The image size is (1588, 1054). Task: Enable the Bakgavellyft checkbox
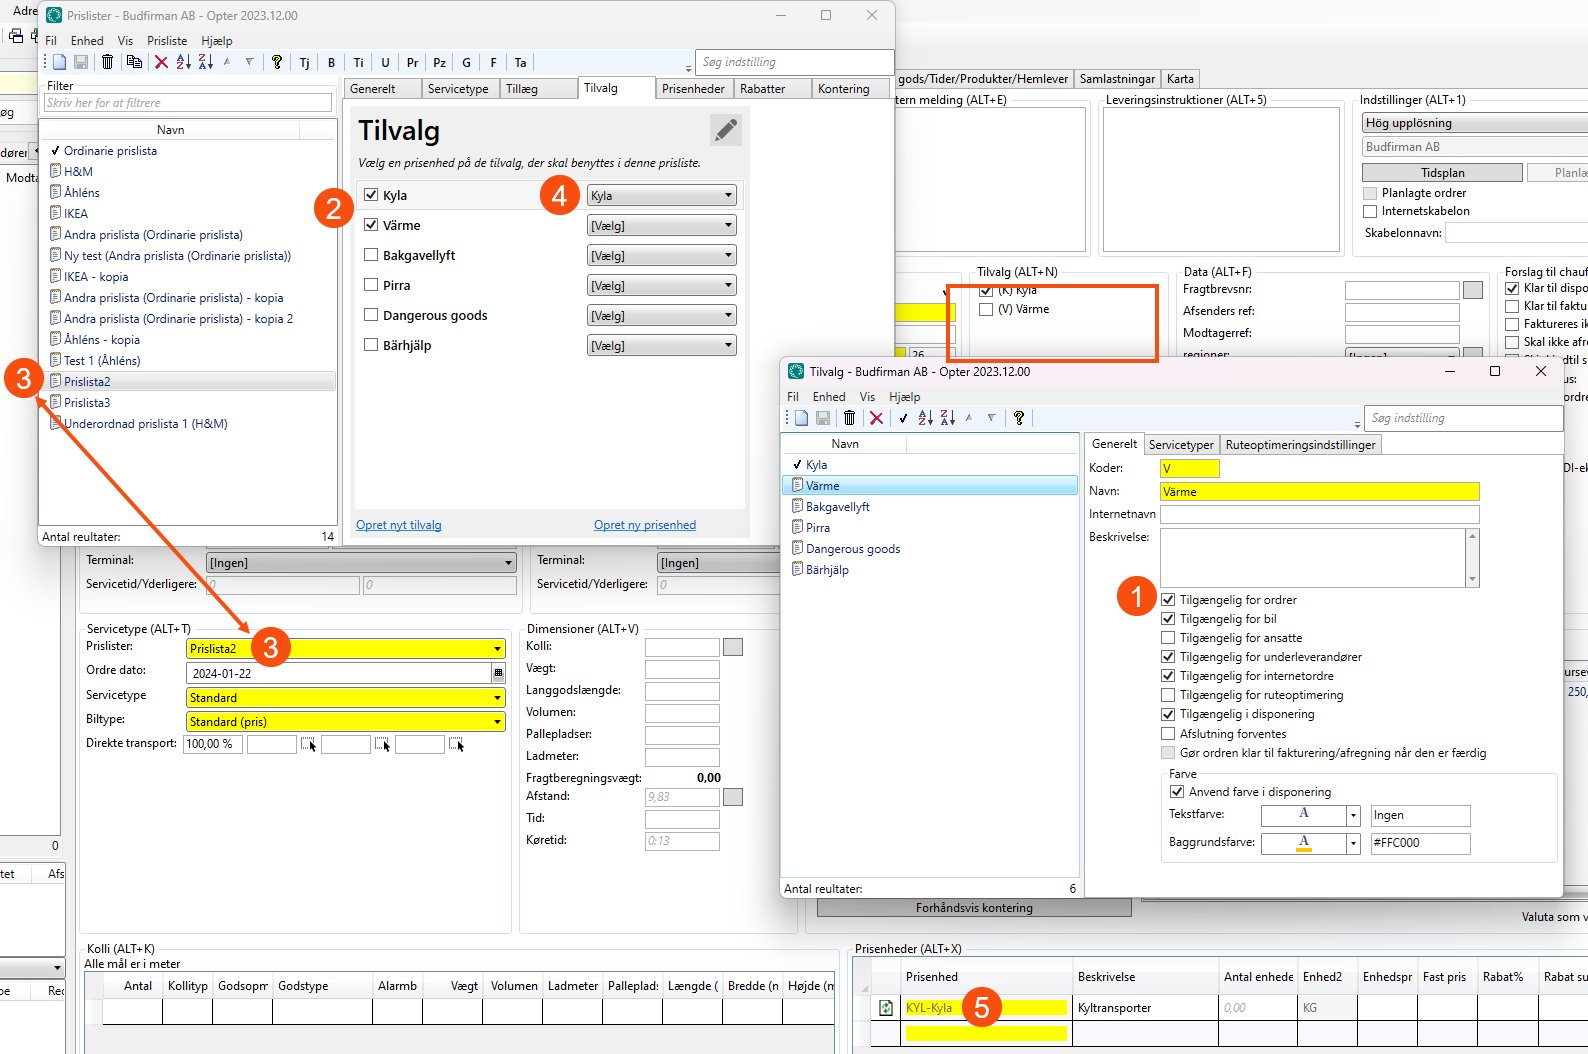click(x=371, y=255)
